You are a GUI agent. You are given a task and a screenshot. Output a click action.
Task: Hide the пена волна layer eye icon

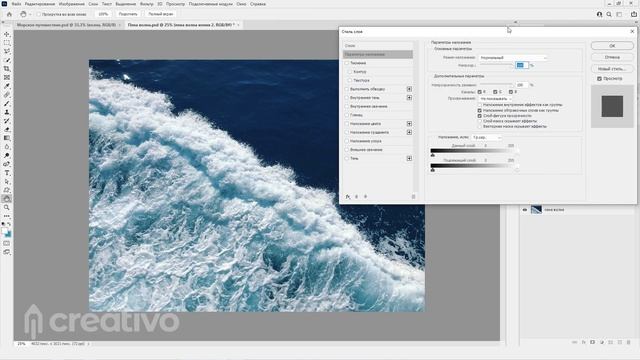pyautogui.click(x=525, y=210)
